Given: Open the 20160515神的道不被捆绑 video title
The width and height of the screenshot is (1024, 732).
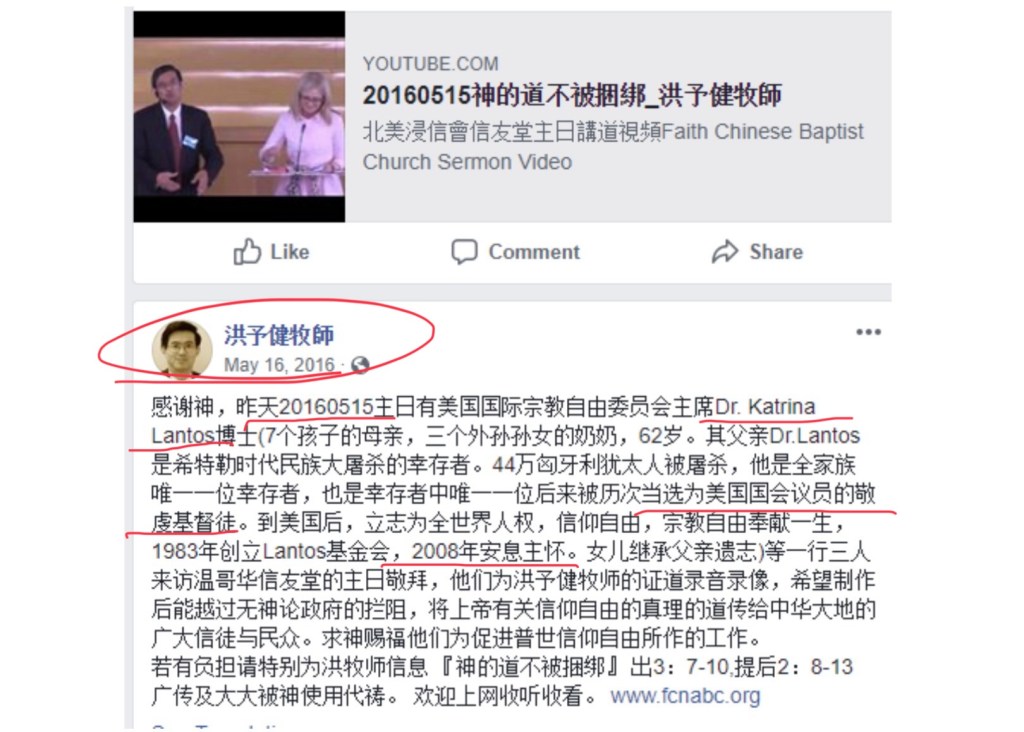Looking at the screenshot, I should point(572,95).
